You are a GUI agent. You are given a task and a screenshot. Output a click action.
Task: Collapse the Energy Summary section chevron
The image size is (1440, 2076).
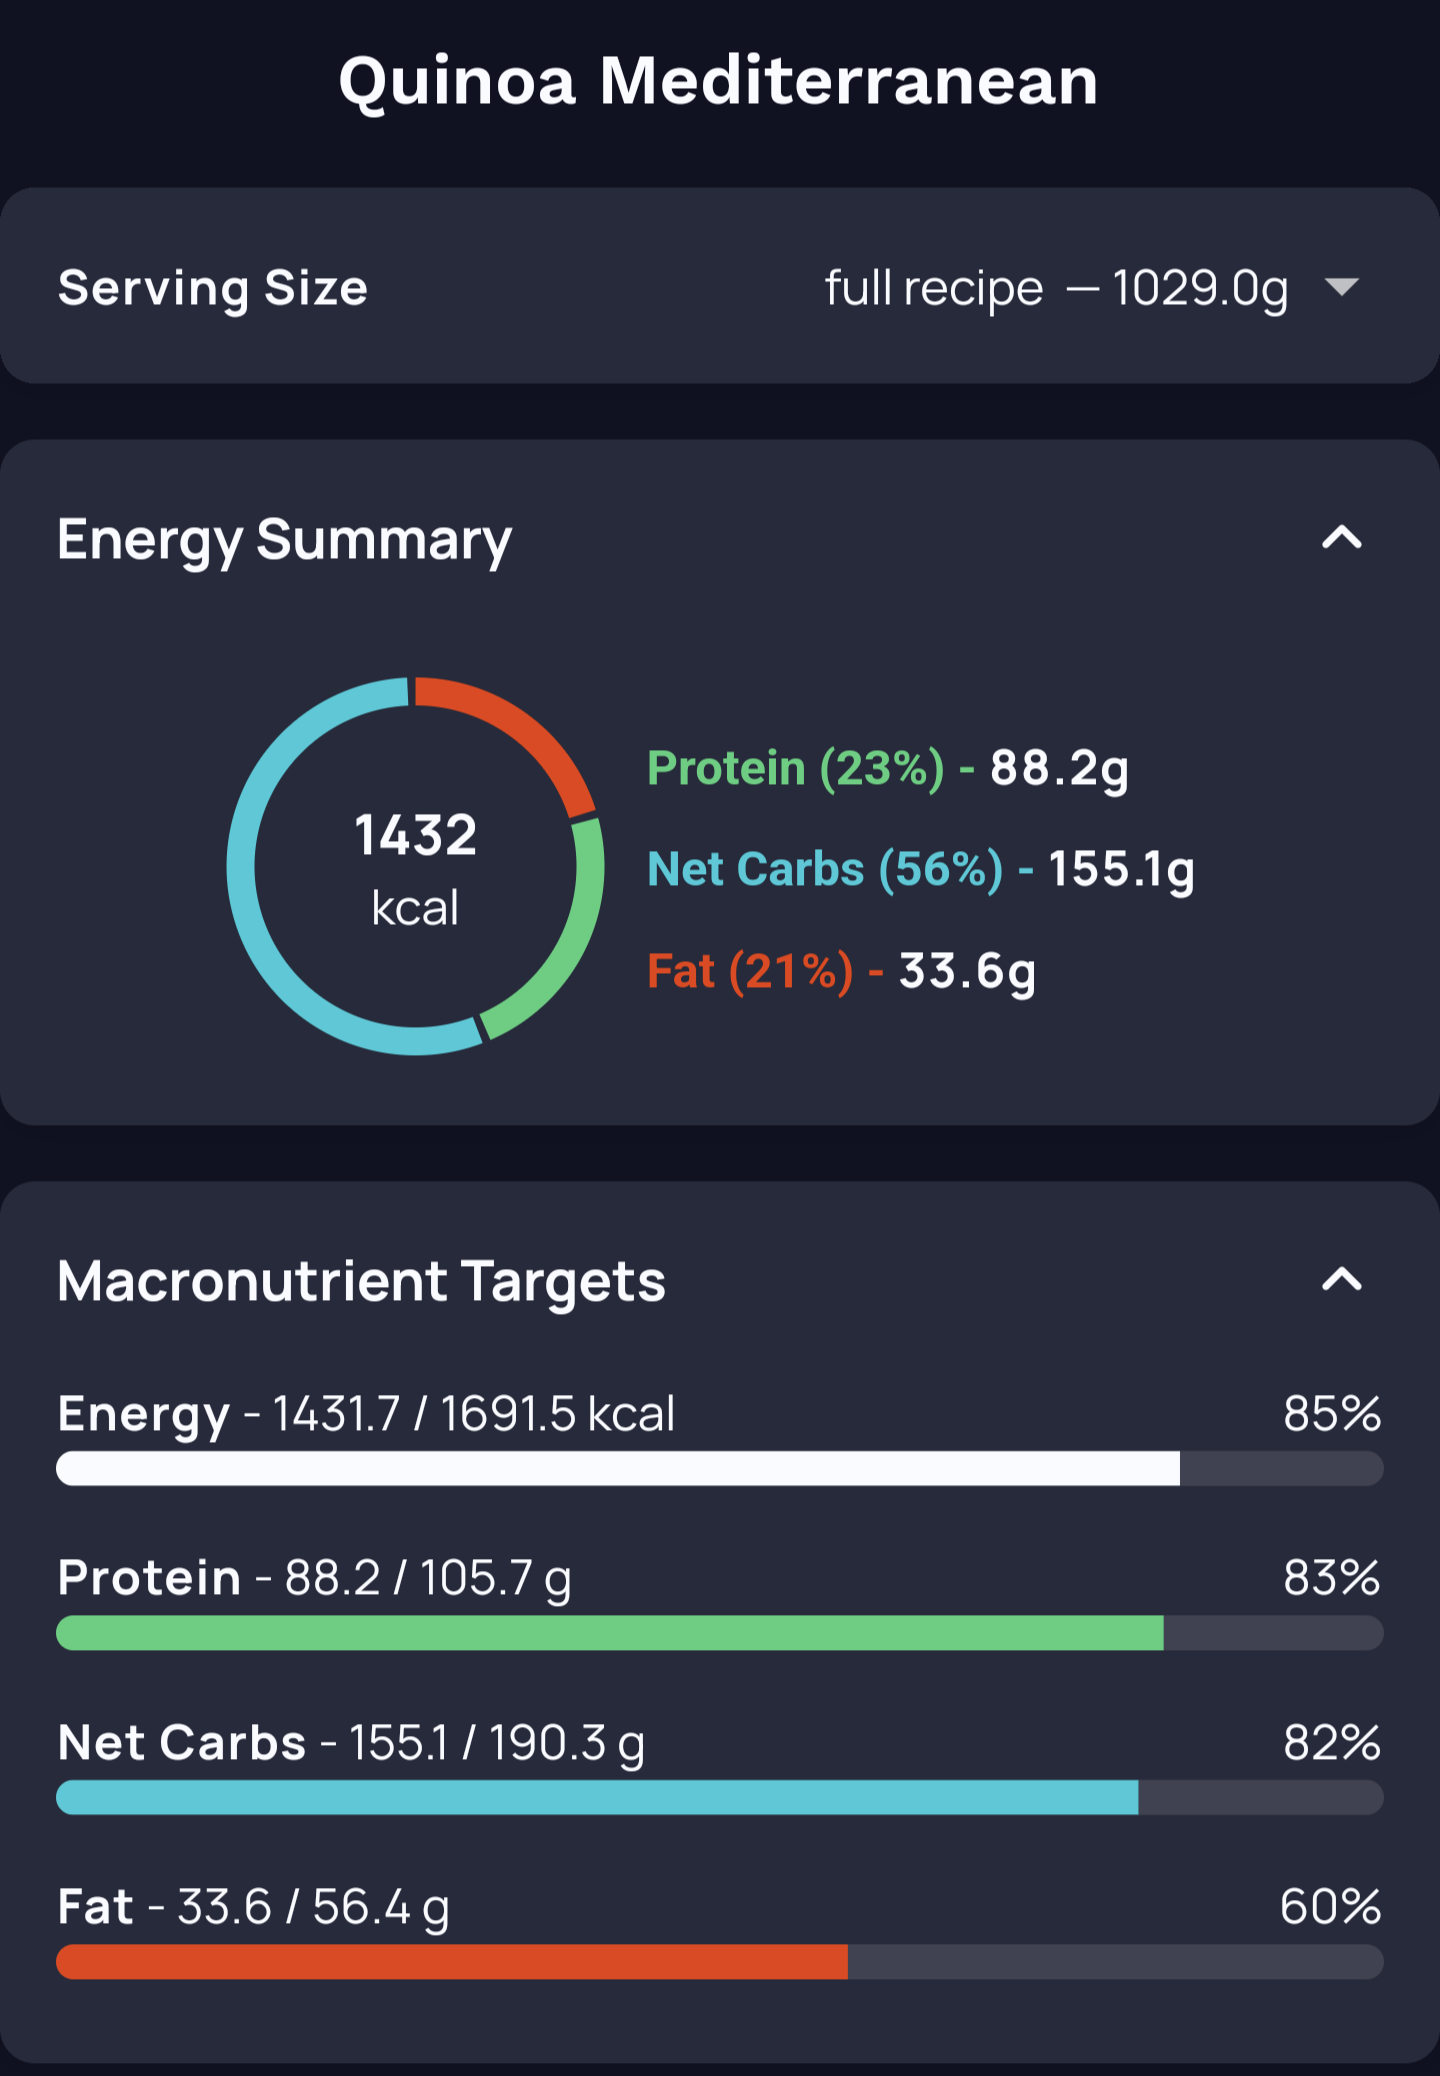pyautogui.click(x=1341, y=539)
